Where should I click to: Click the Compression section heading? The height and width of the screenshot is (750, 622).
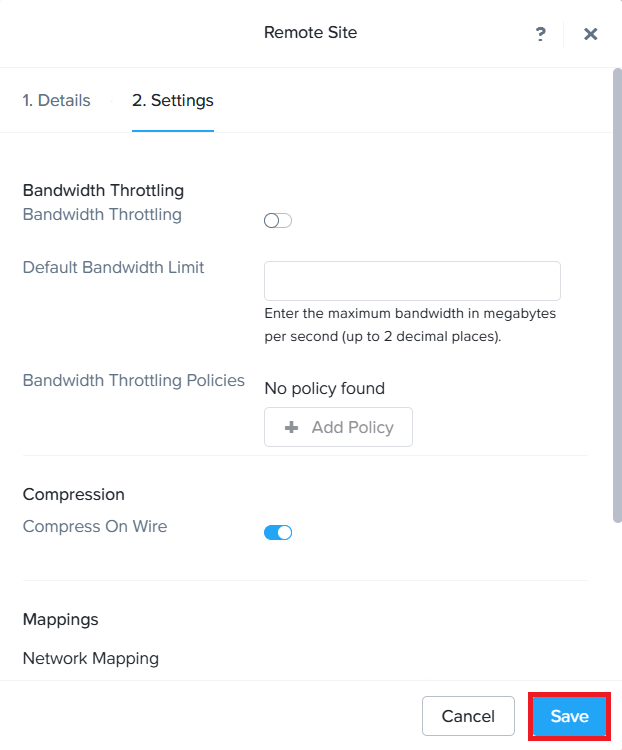tap(73, 494)
